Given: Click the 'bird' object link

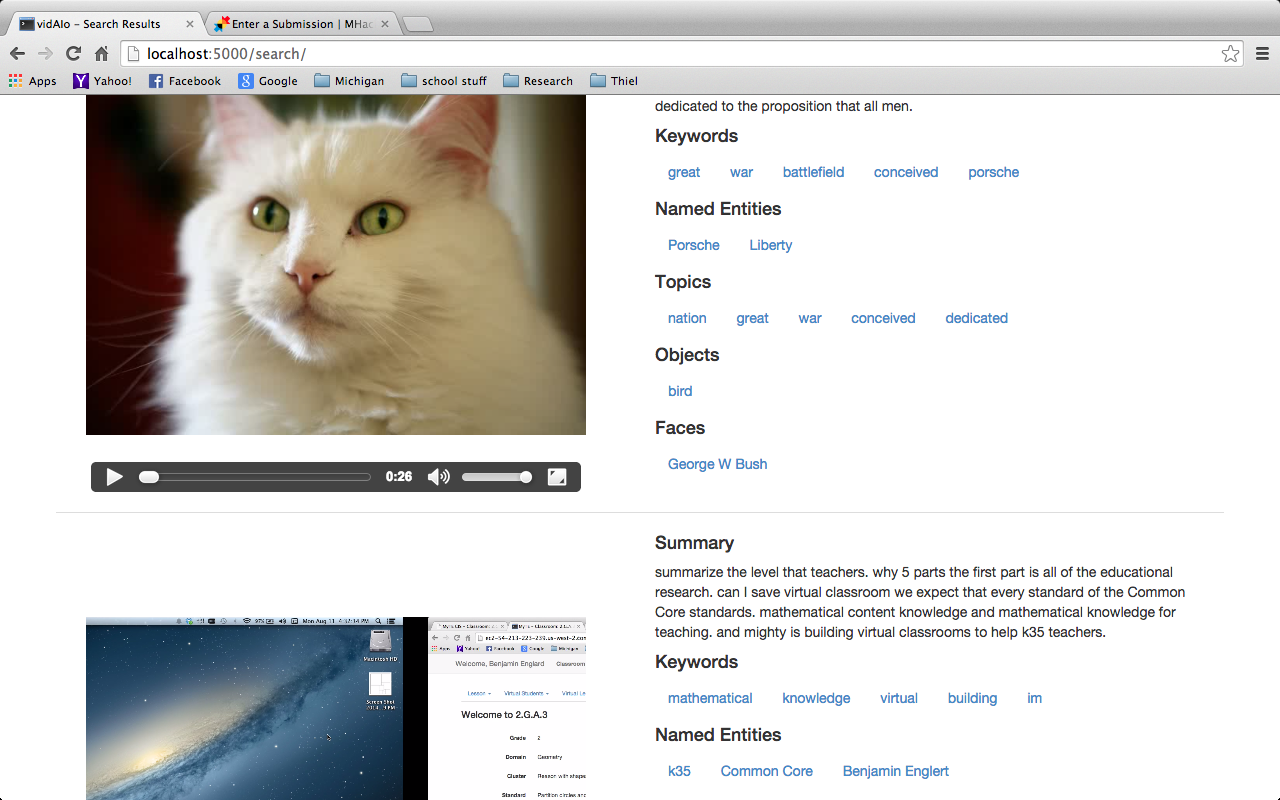Looking at the screenshot, I should tap(680, 391).
